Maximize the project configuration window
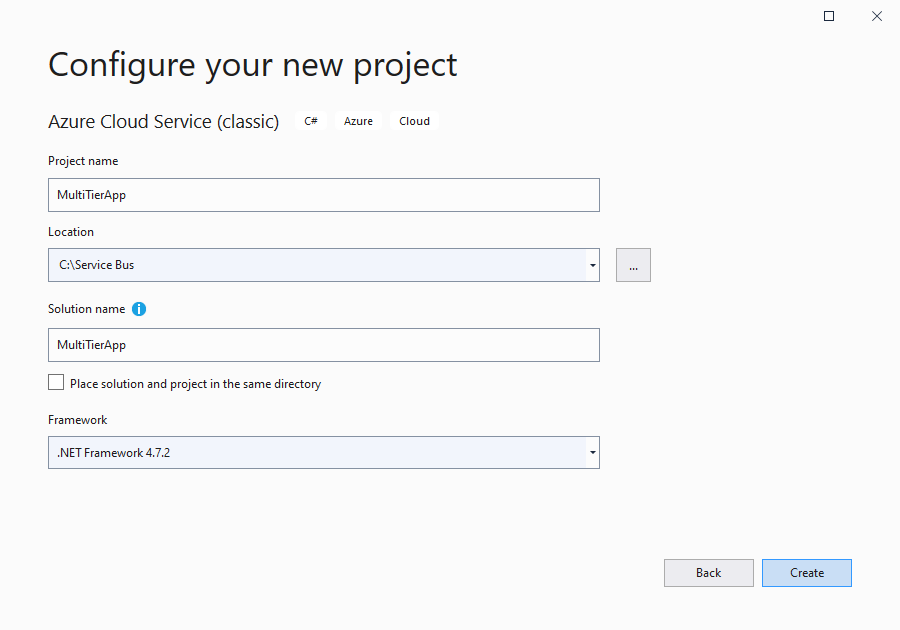The width and height of the screenshot is (900, 630). (829, 16)
